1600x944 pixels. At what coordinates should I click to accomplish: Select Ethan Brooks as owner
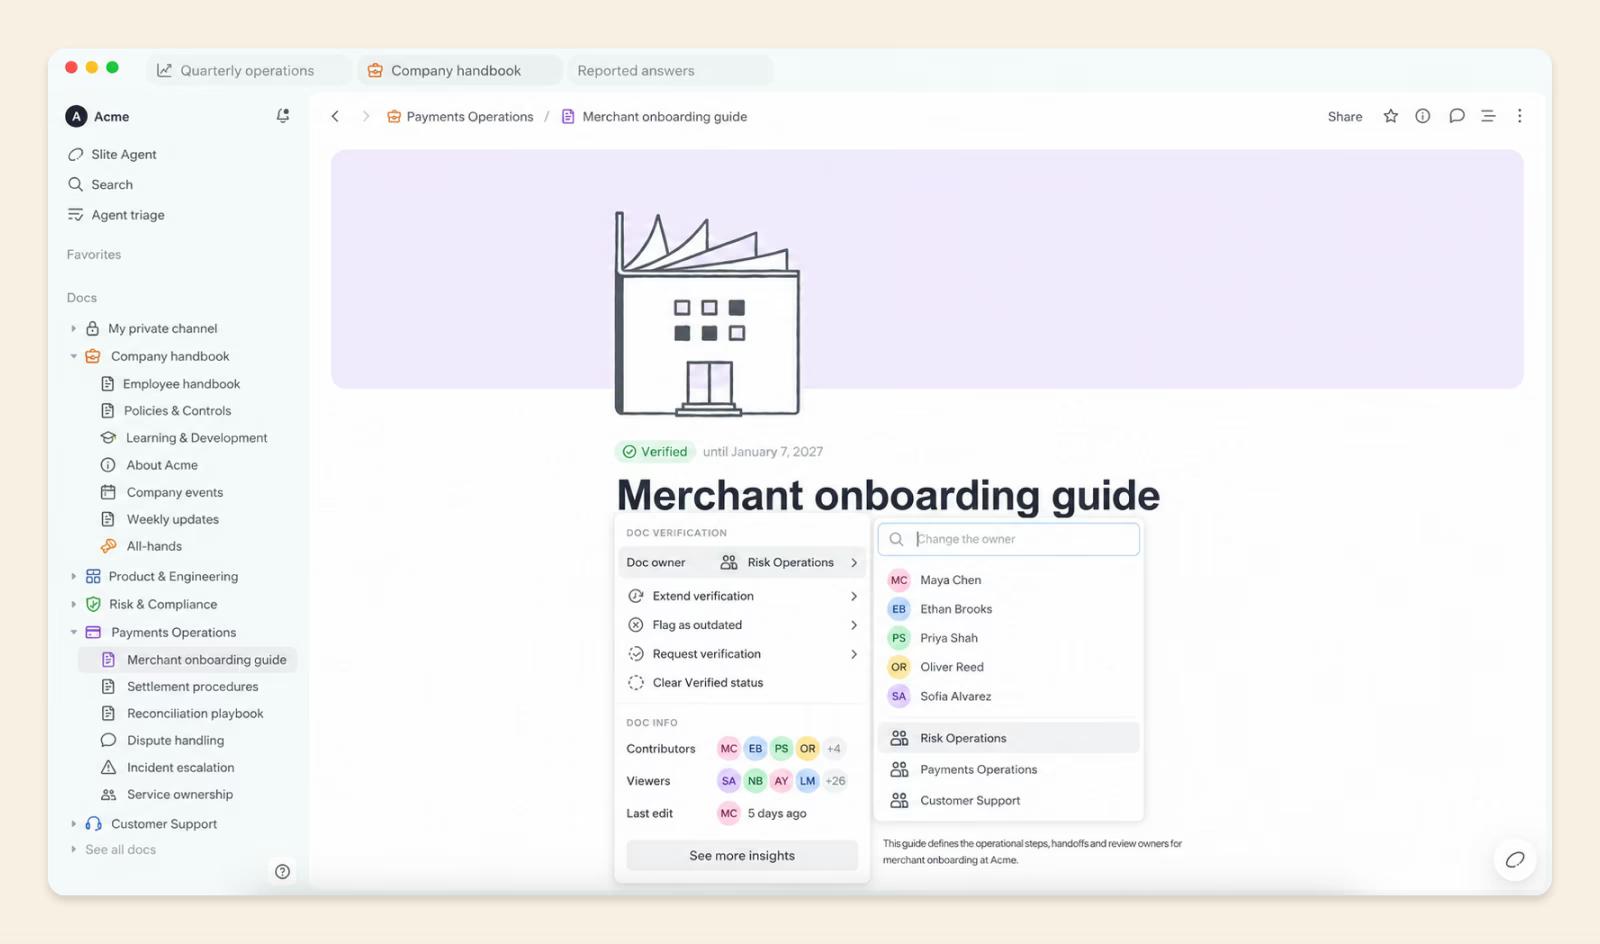[1009, 609]
